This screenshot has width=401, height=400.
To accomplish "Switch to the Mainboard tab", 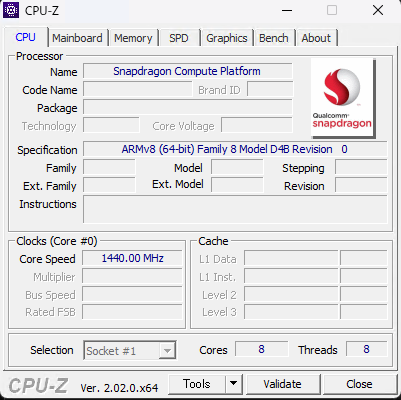I will pos(77,38).
